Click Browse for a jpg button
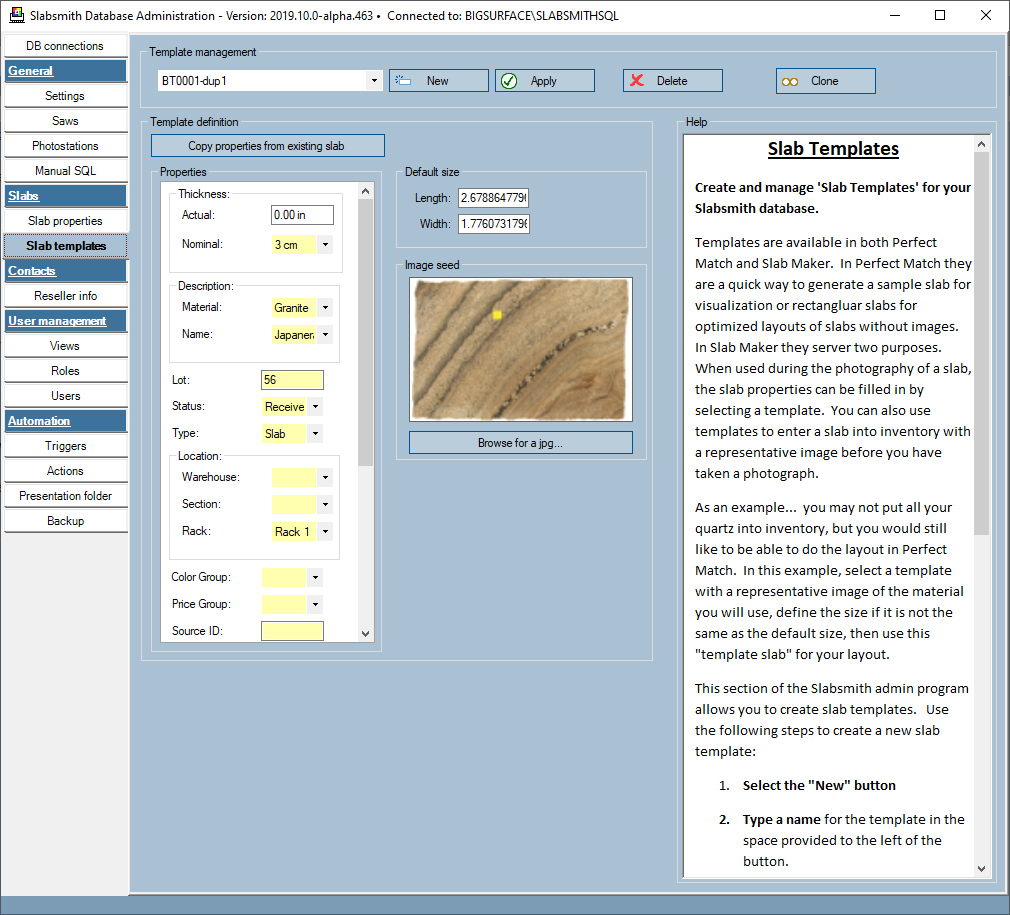The width and height of the screenshot is (1010, 915). (520, 442)
